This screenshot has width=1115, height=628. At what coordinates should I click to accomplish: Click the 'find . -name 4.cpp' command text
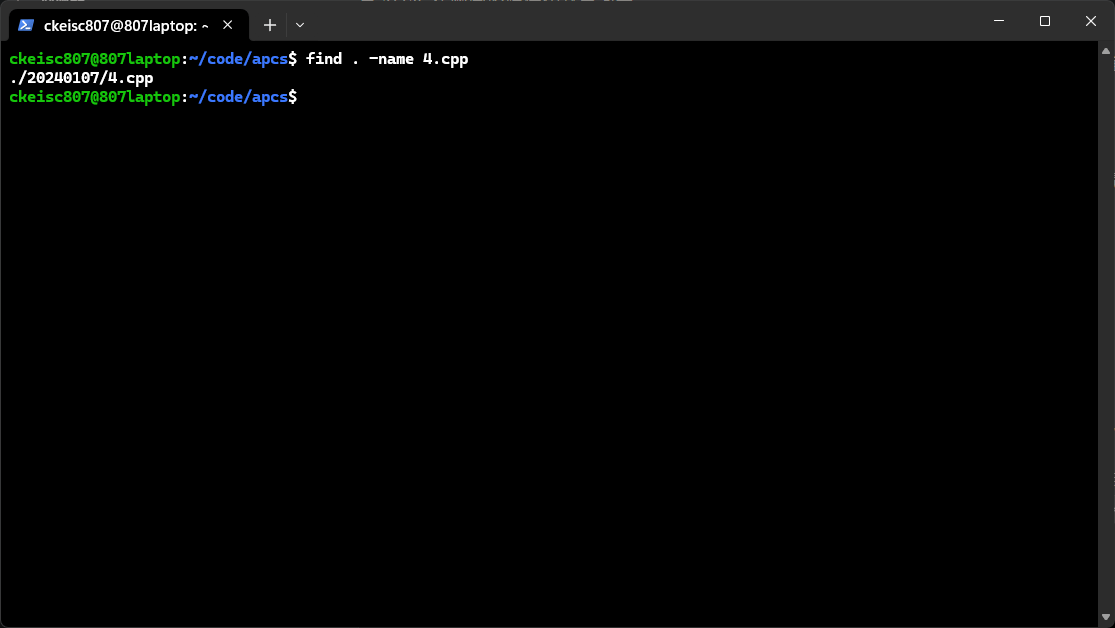pos(387,59)
